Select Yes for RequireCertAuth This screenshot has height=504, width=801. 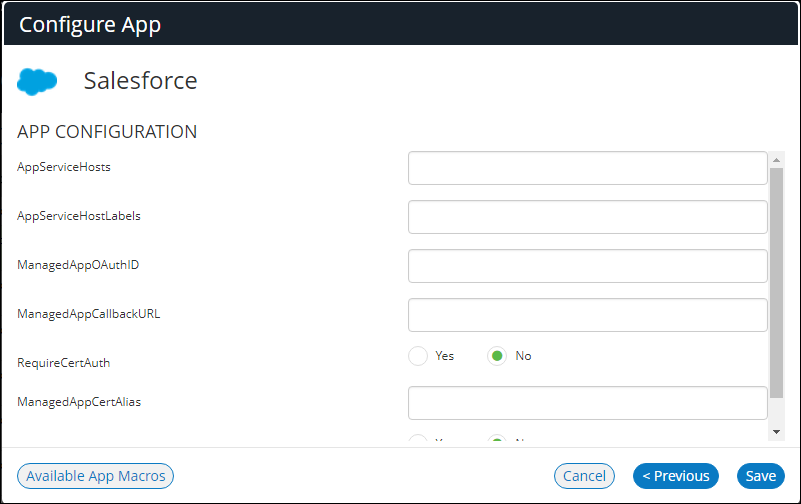pyautogui.click(x=418, y=356)
